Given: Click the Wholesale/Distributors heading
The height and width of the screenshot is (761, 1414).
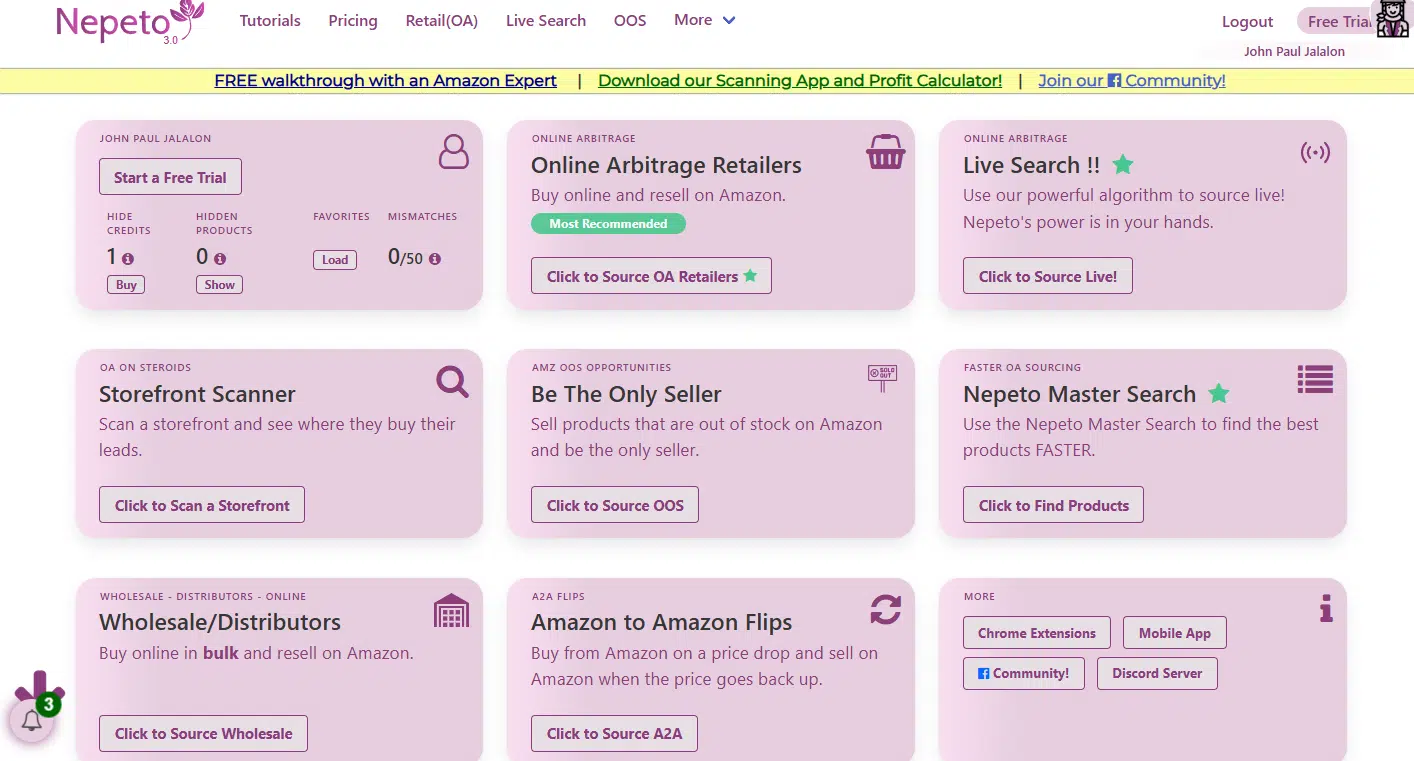Looking at the screenshot, I should pos(220,623).
